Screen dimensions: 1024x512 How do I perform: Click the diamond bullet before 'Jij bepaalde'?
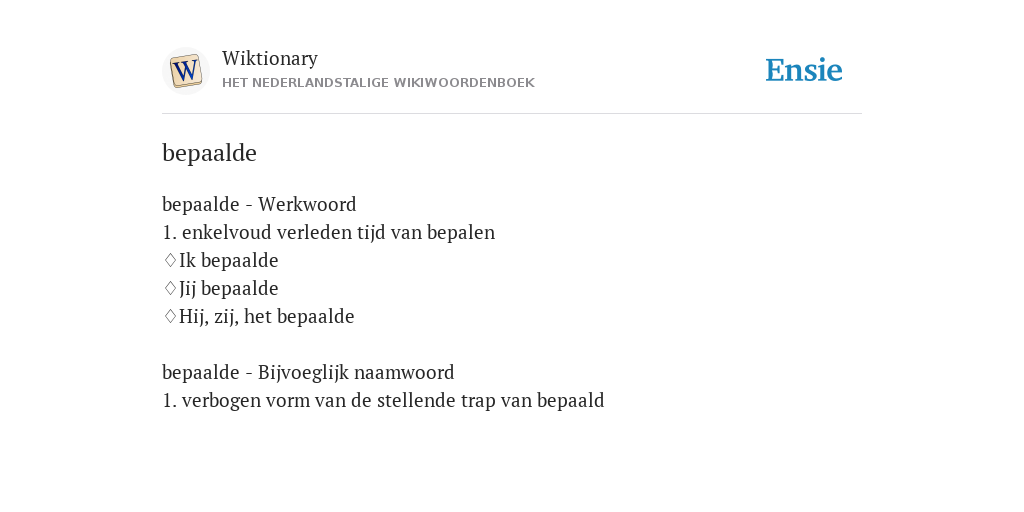[170, 289]
